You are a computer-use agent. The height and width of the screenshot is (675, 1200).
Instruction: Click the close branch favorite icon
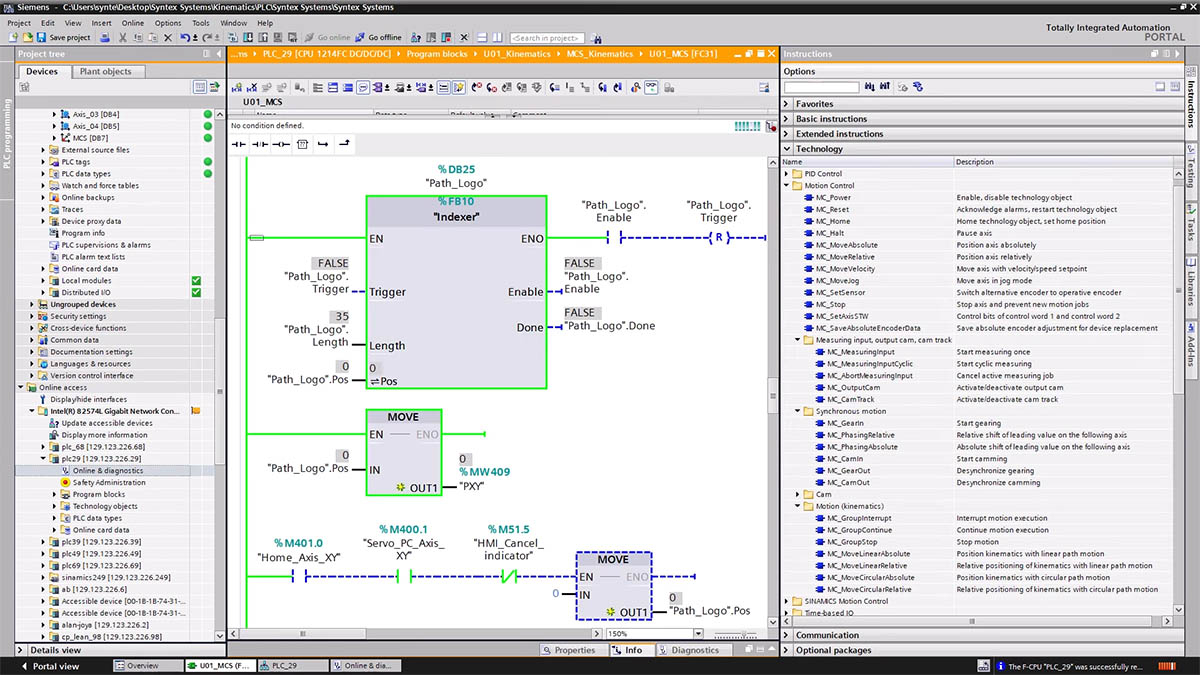point(344,144)
